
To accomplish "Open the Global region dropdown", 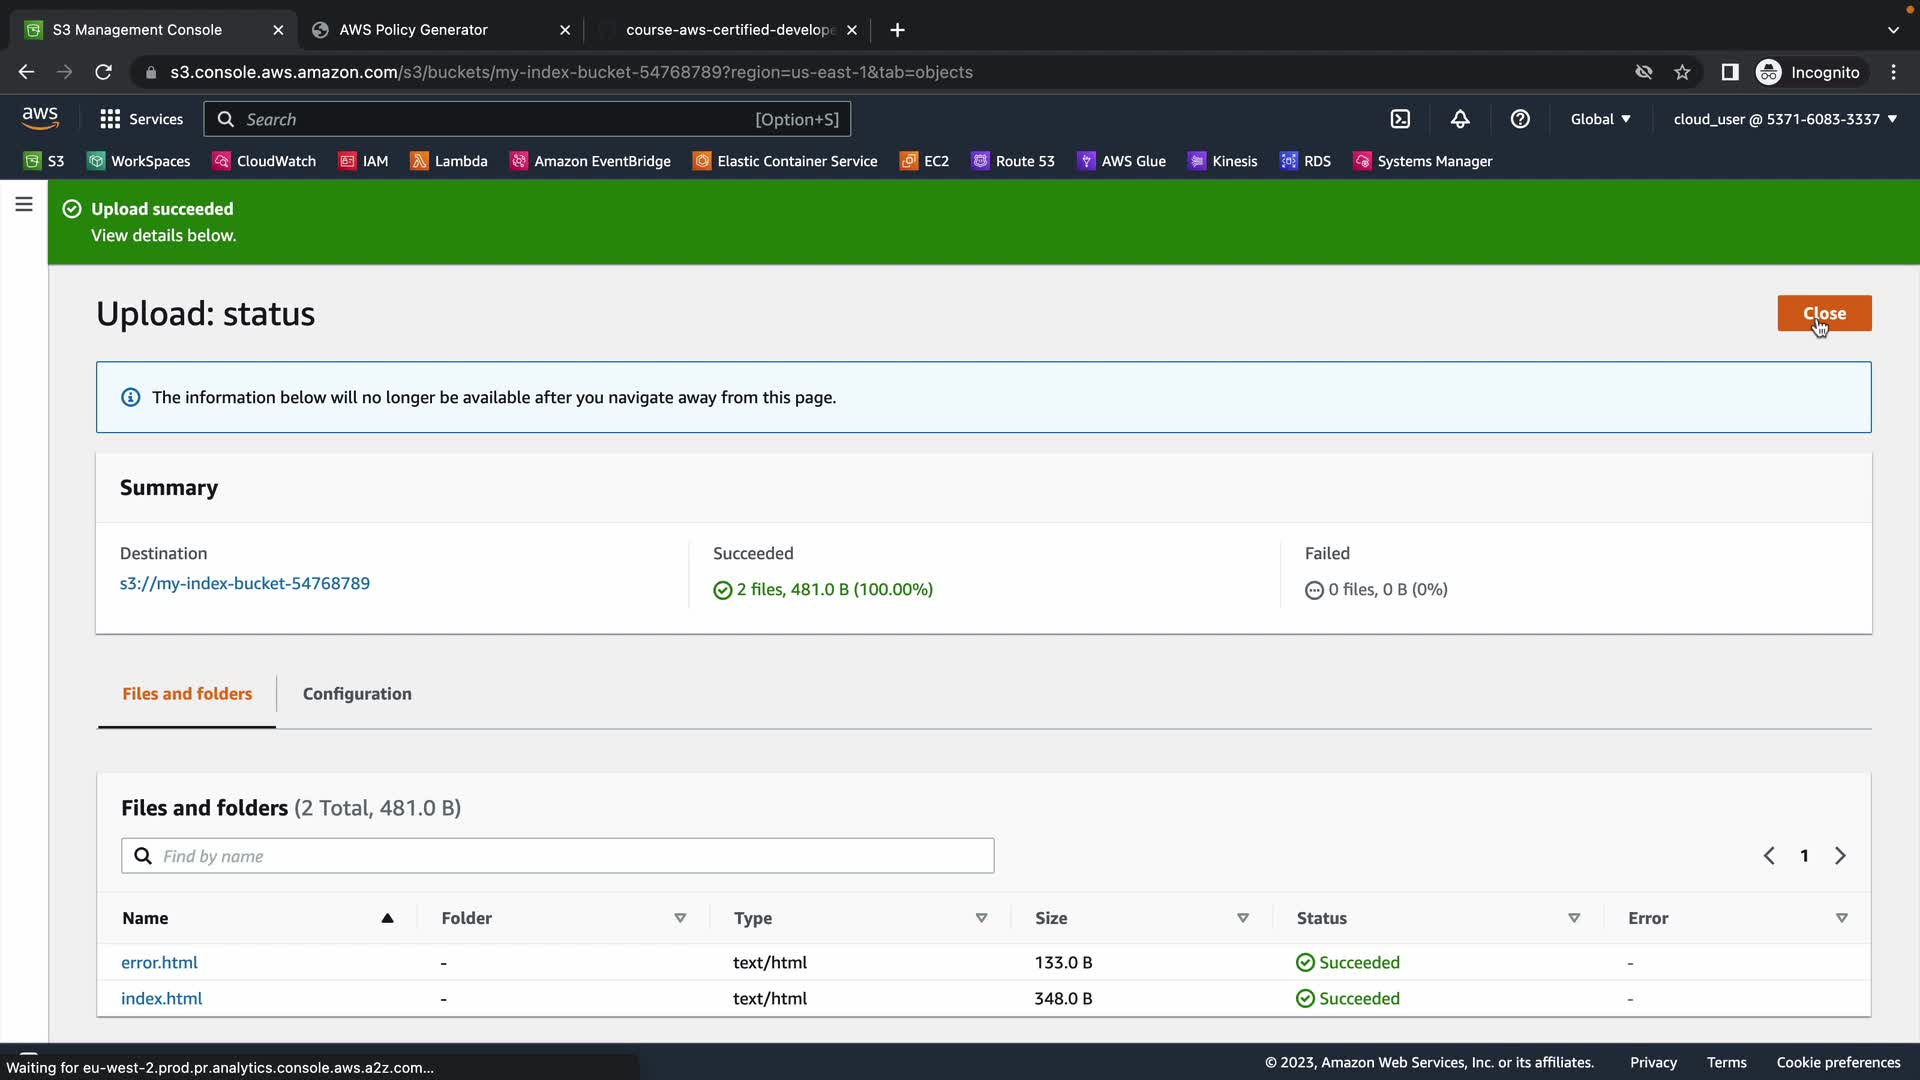I will pyautogui.click(x=1600, y=119).
